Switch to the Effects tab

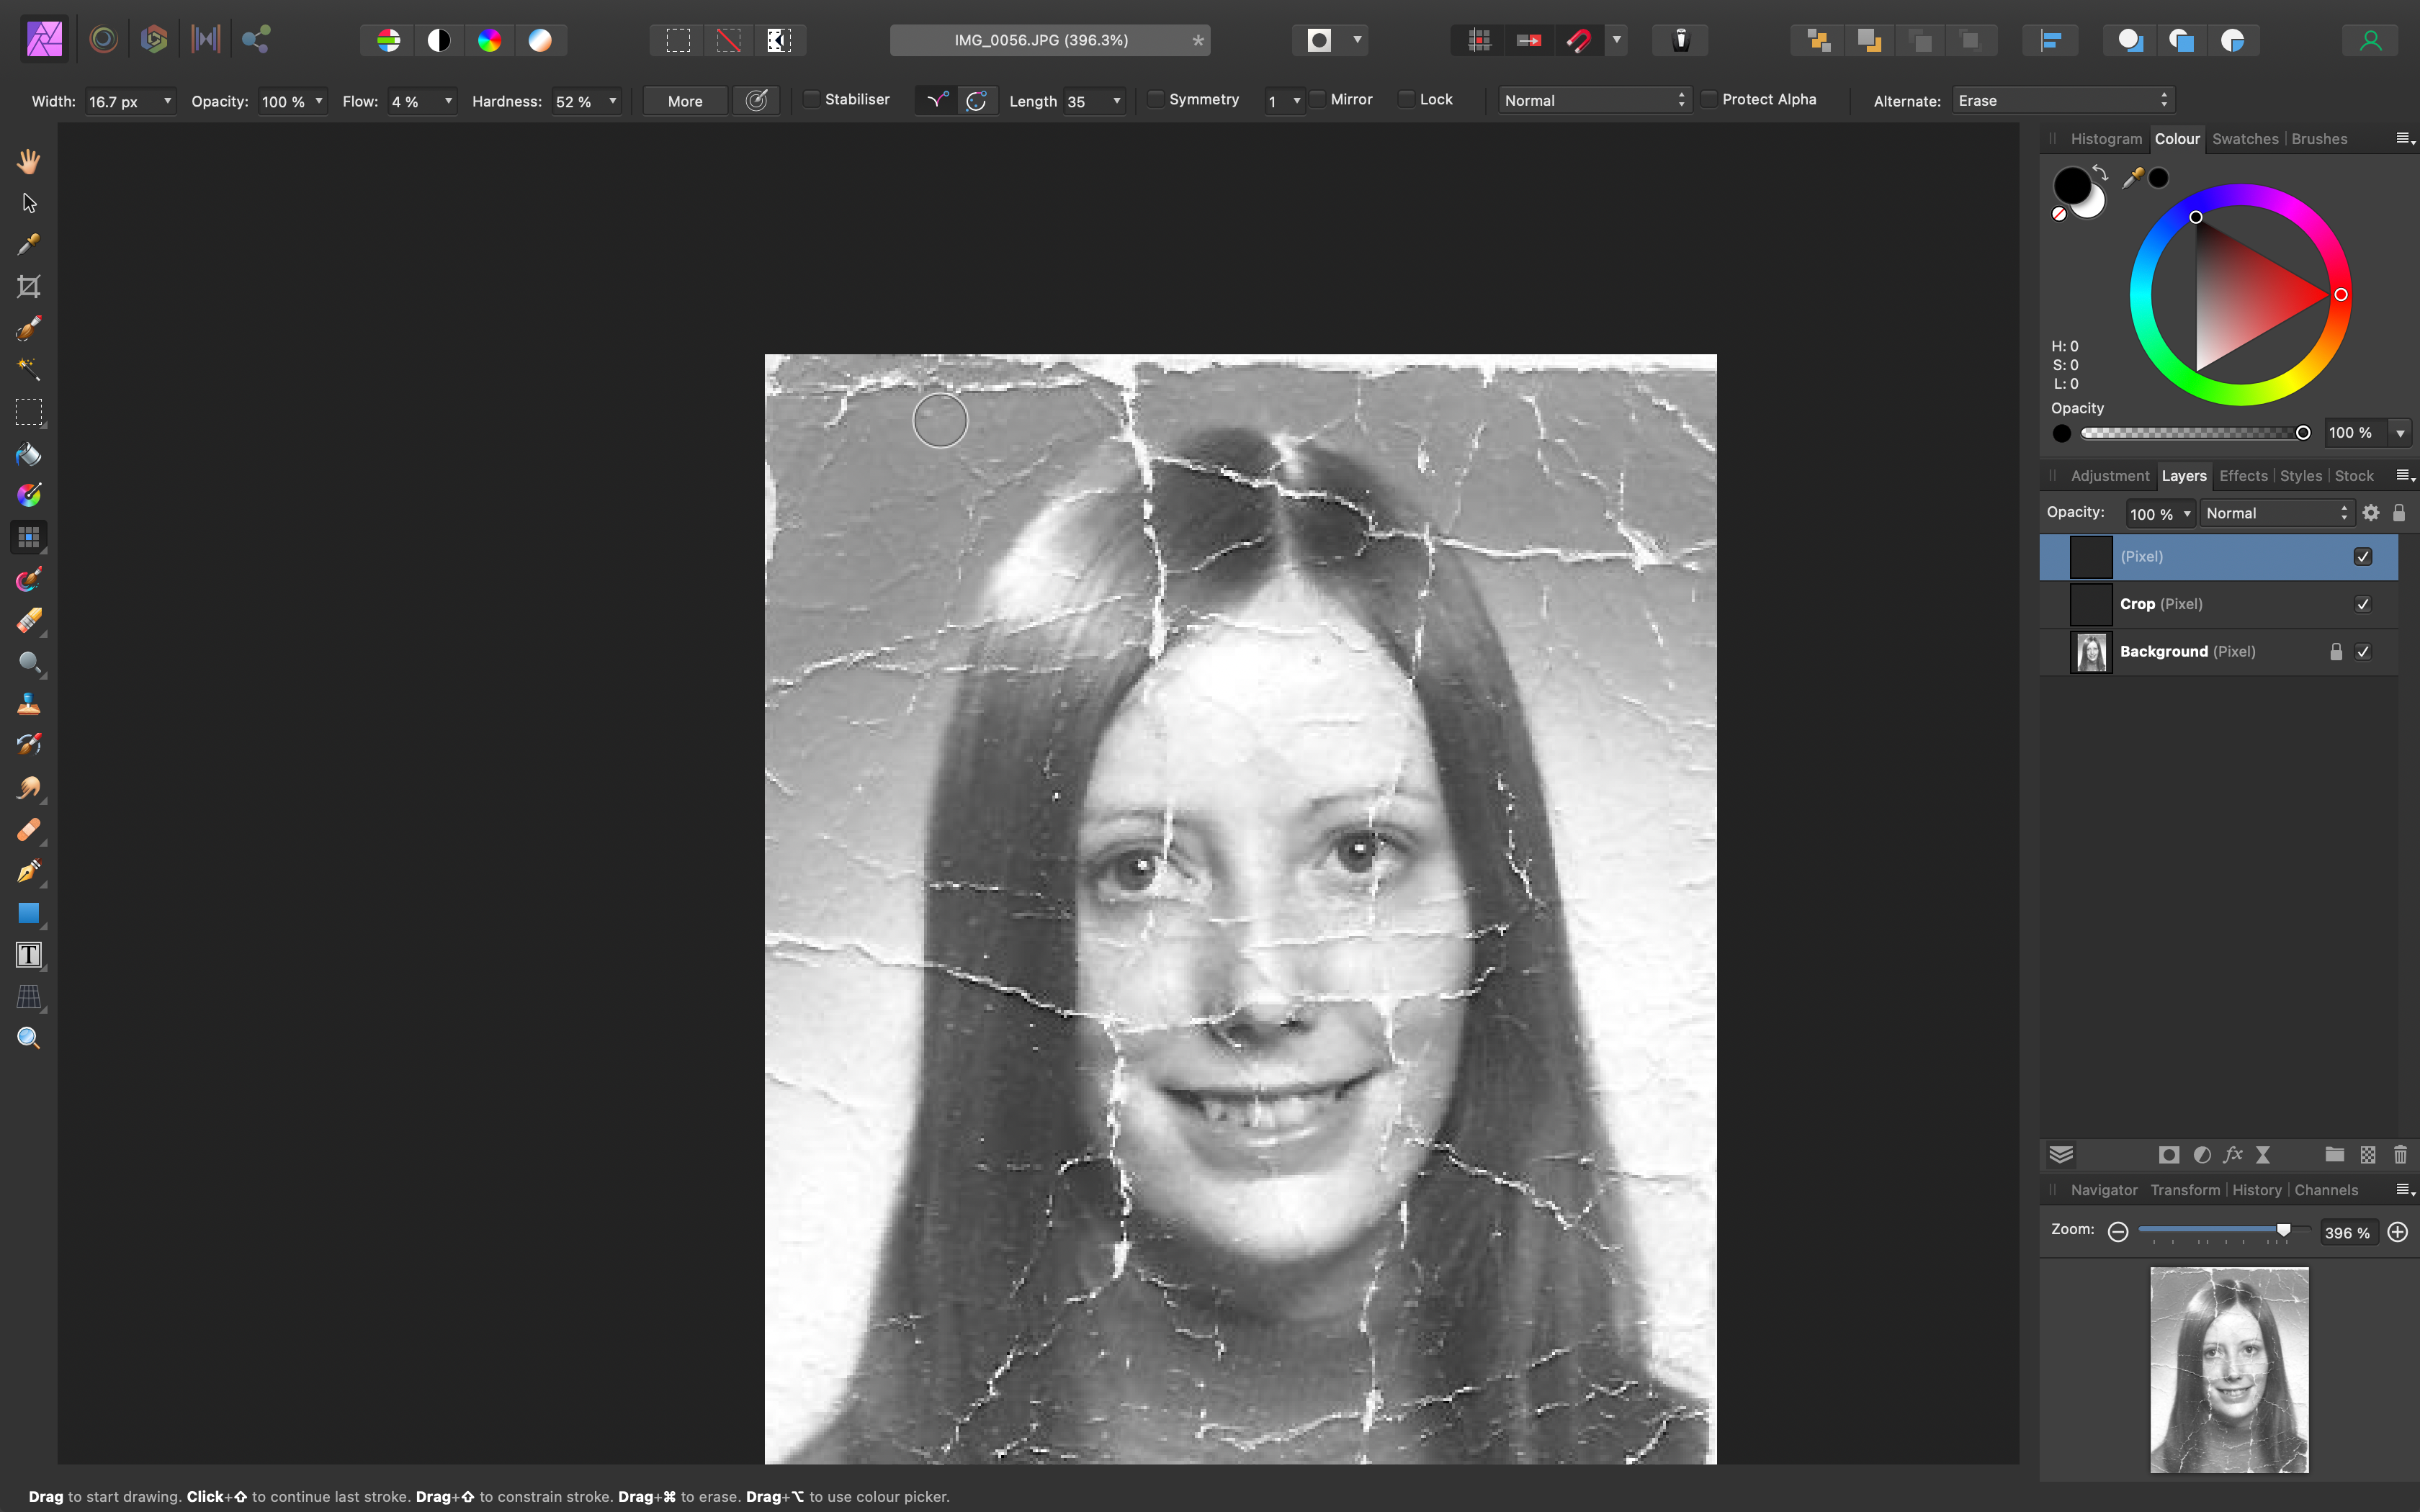(2243, 476)
